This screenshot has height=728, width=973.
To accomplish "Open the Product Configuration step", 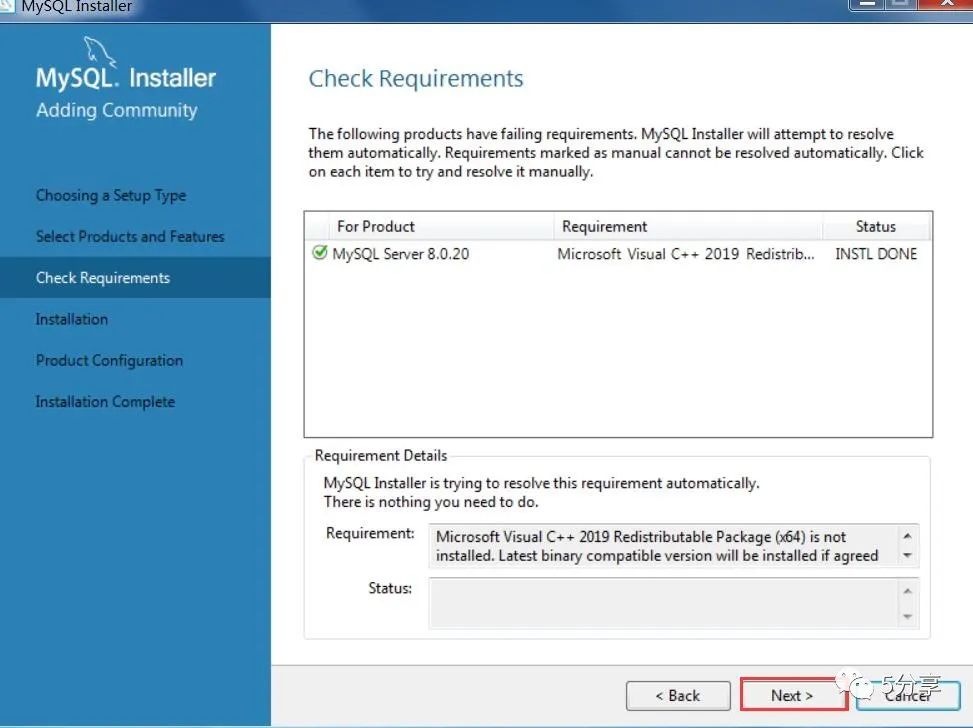I will coord(109,361).
